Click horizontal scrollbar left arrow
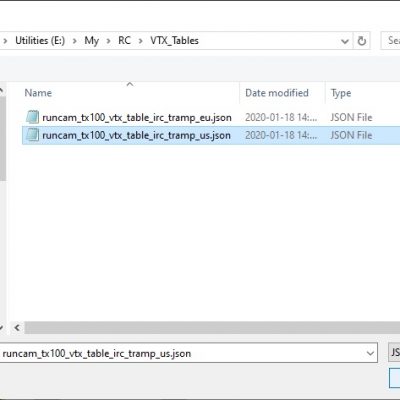400x400 pixels. click(17, 327)
